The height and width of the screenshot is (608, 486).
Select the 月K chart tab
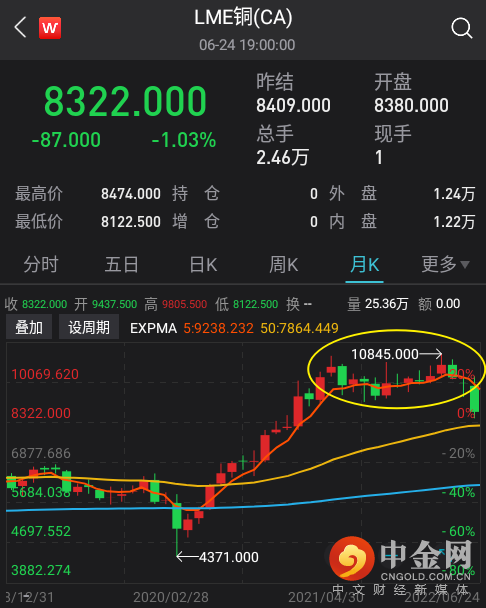point(364,264)
